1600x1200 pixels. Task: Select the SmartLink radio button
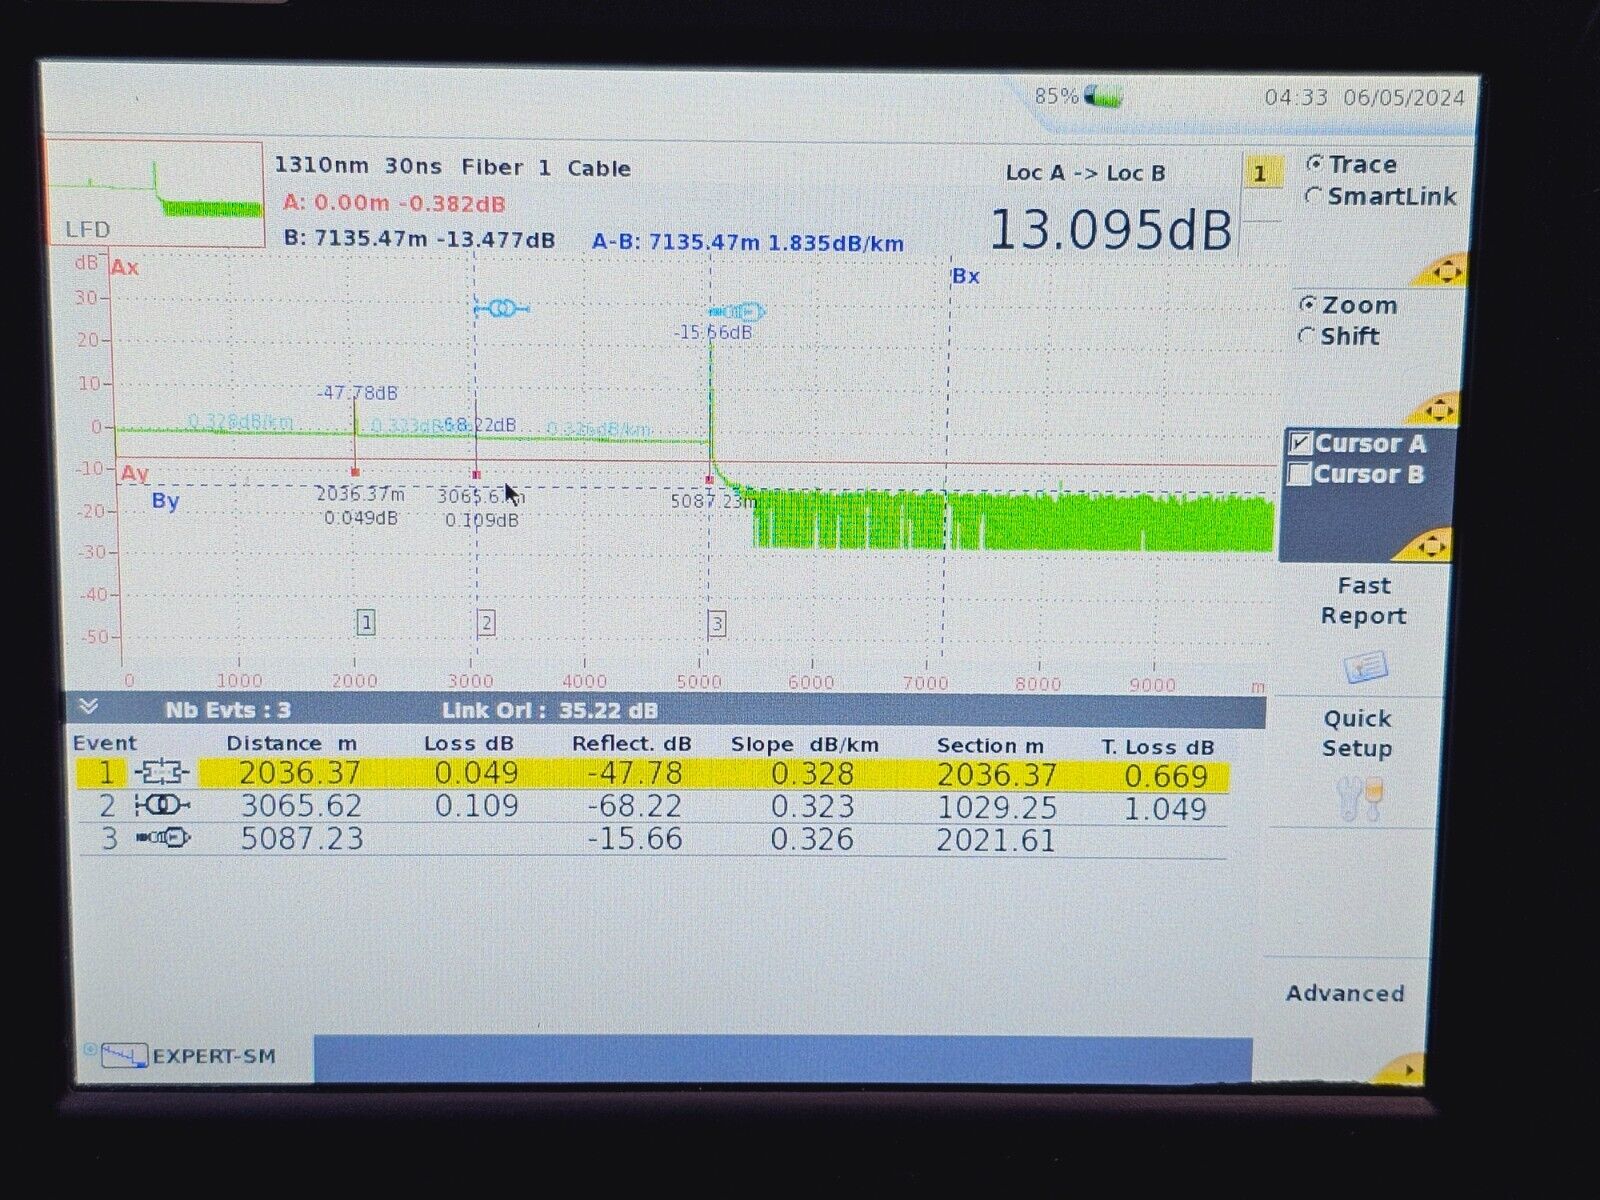[1314, 197]
